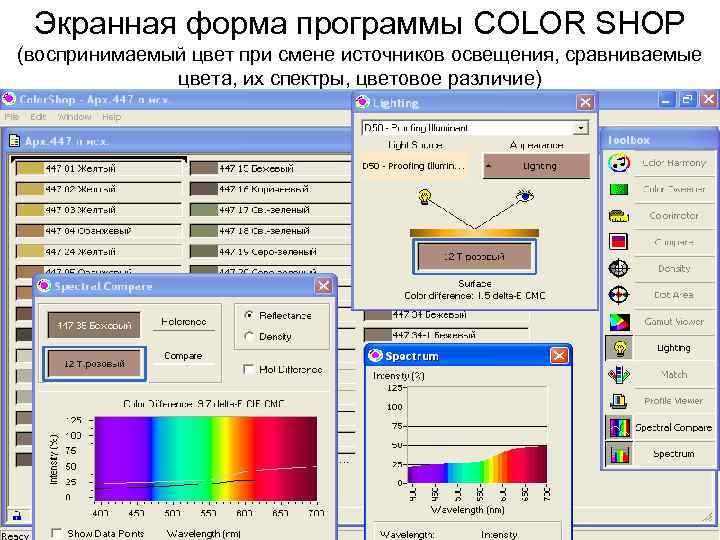This screenshot has width=720, height=540.
Task: Select color row 447 15 Бежевый
Action: tap(271, 168)
